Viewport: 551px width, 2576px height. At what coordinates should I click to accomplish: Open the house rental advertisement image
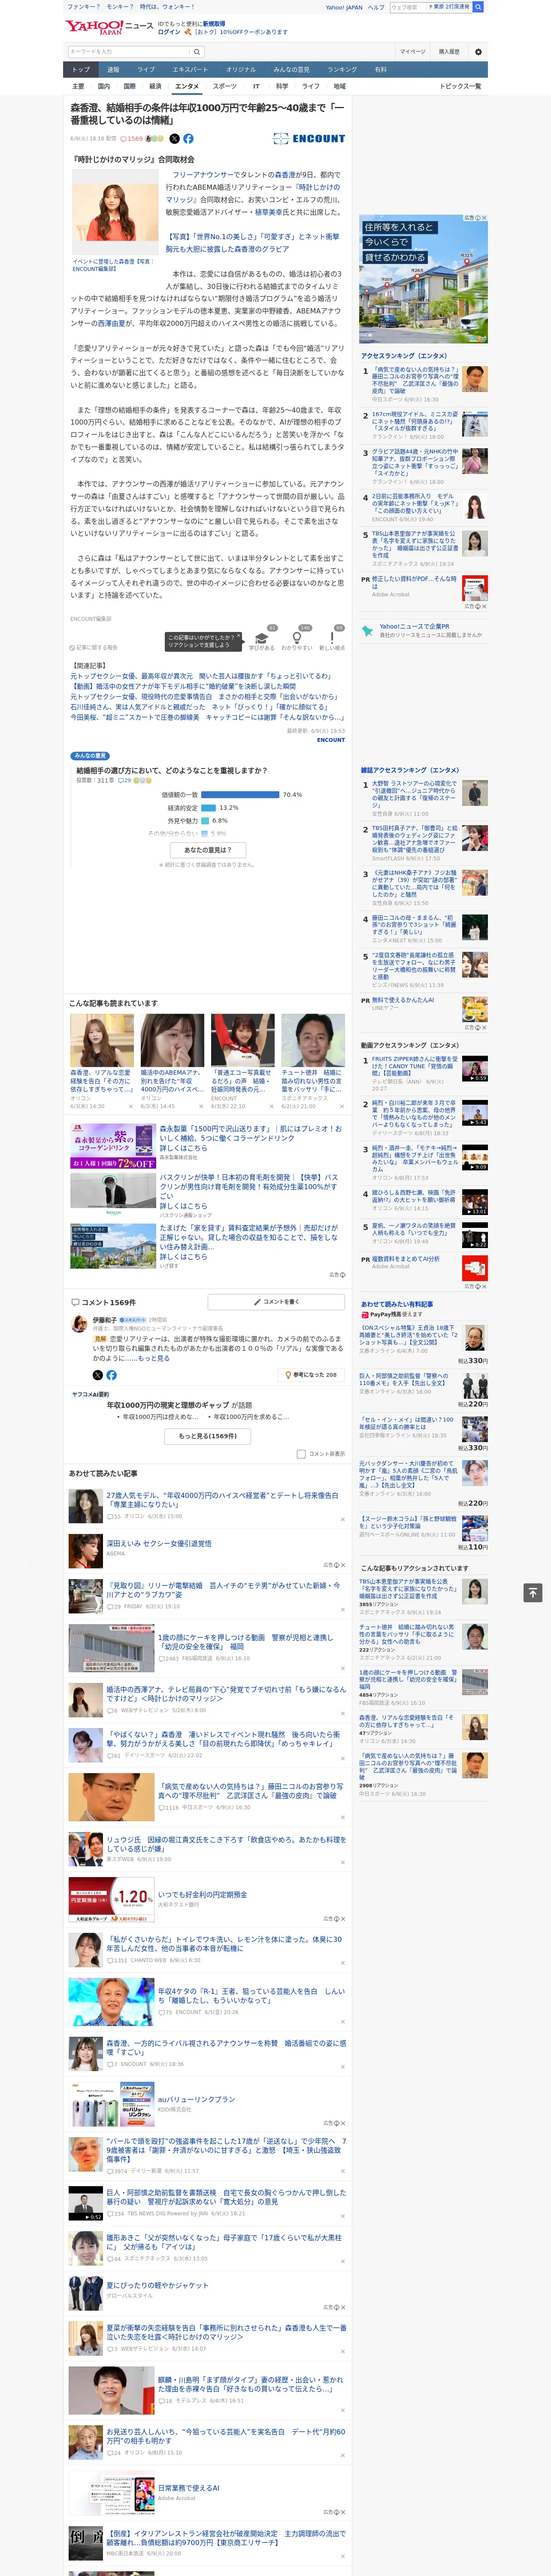click(x=423, y=279)
